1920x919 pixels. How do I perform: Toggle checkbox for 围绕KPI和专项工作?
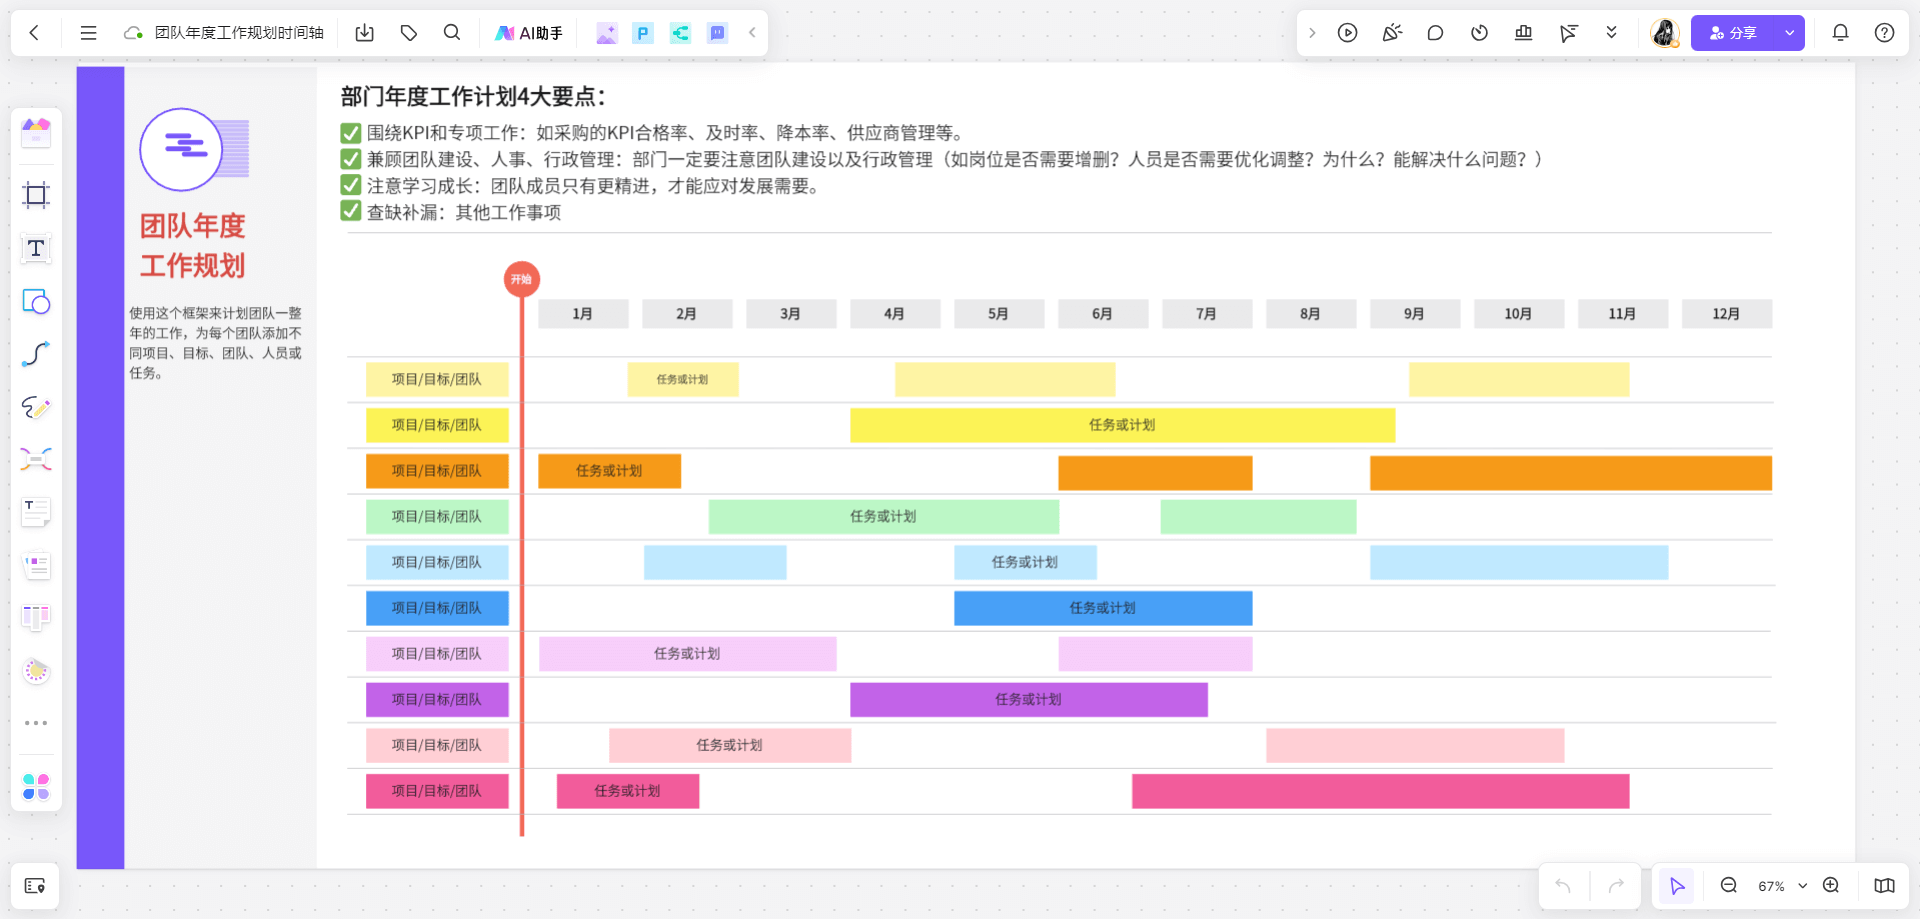(351, 133)
